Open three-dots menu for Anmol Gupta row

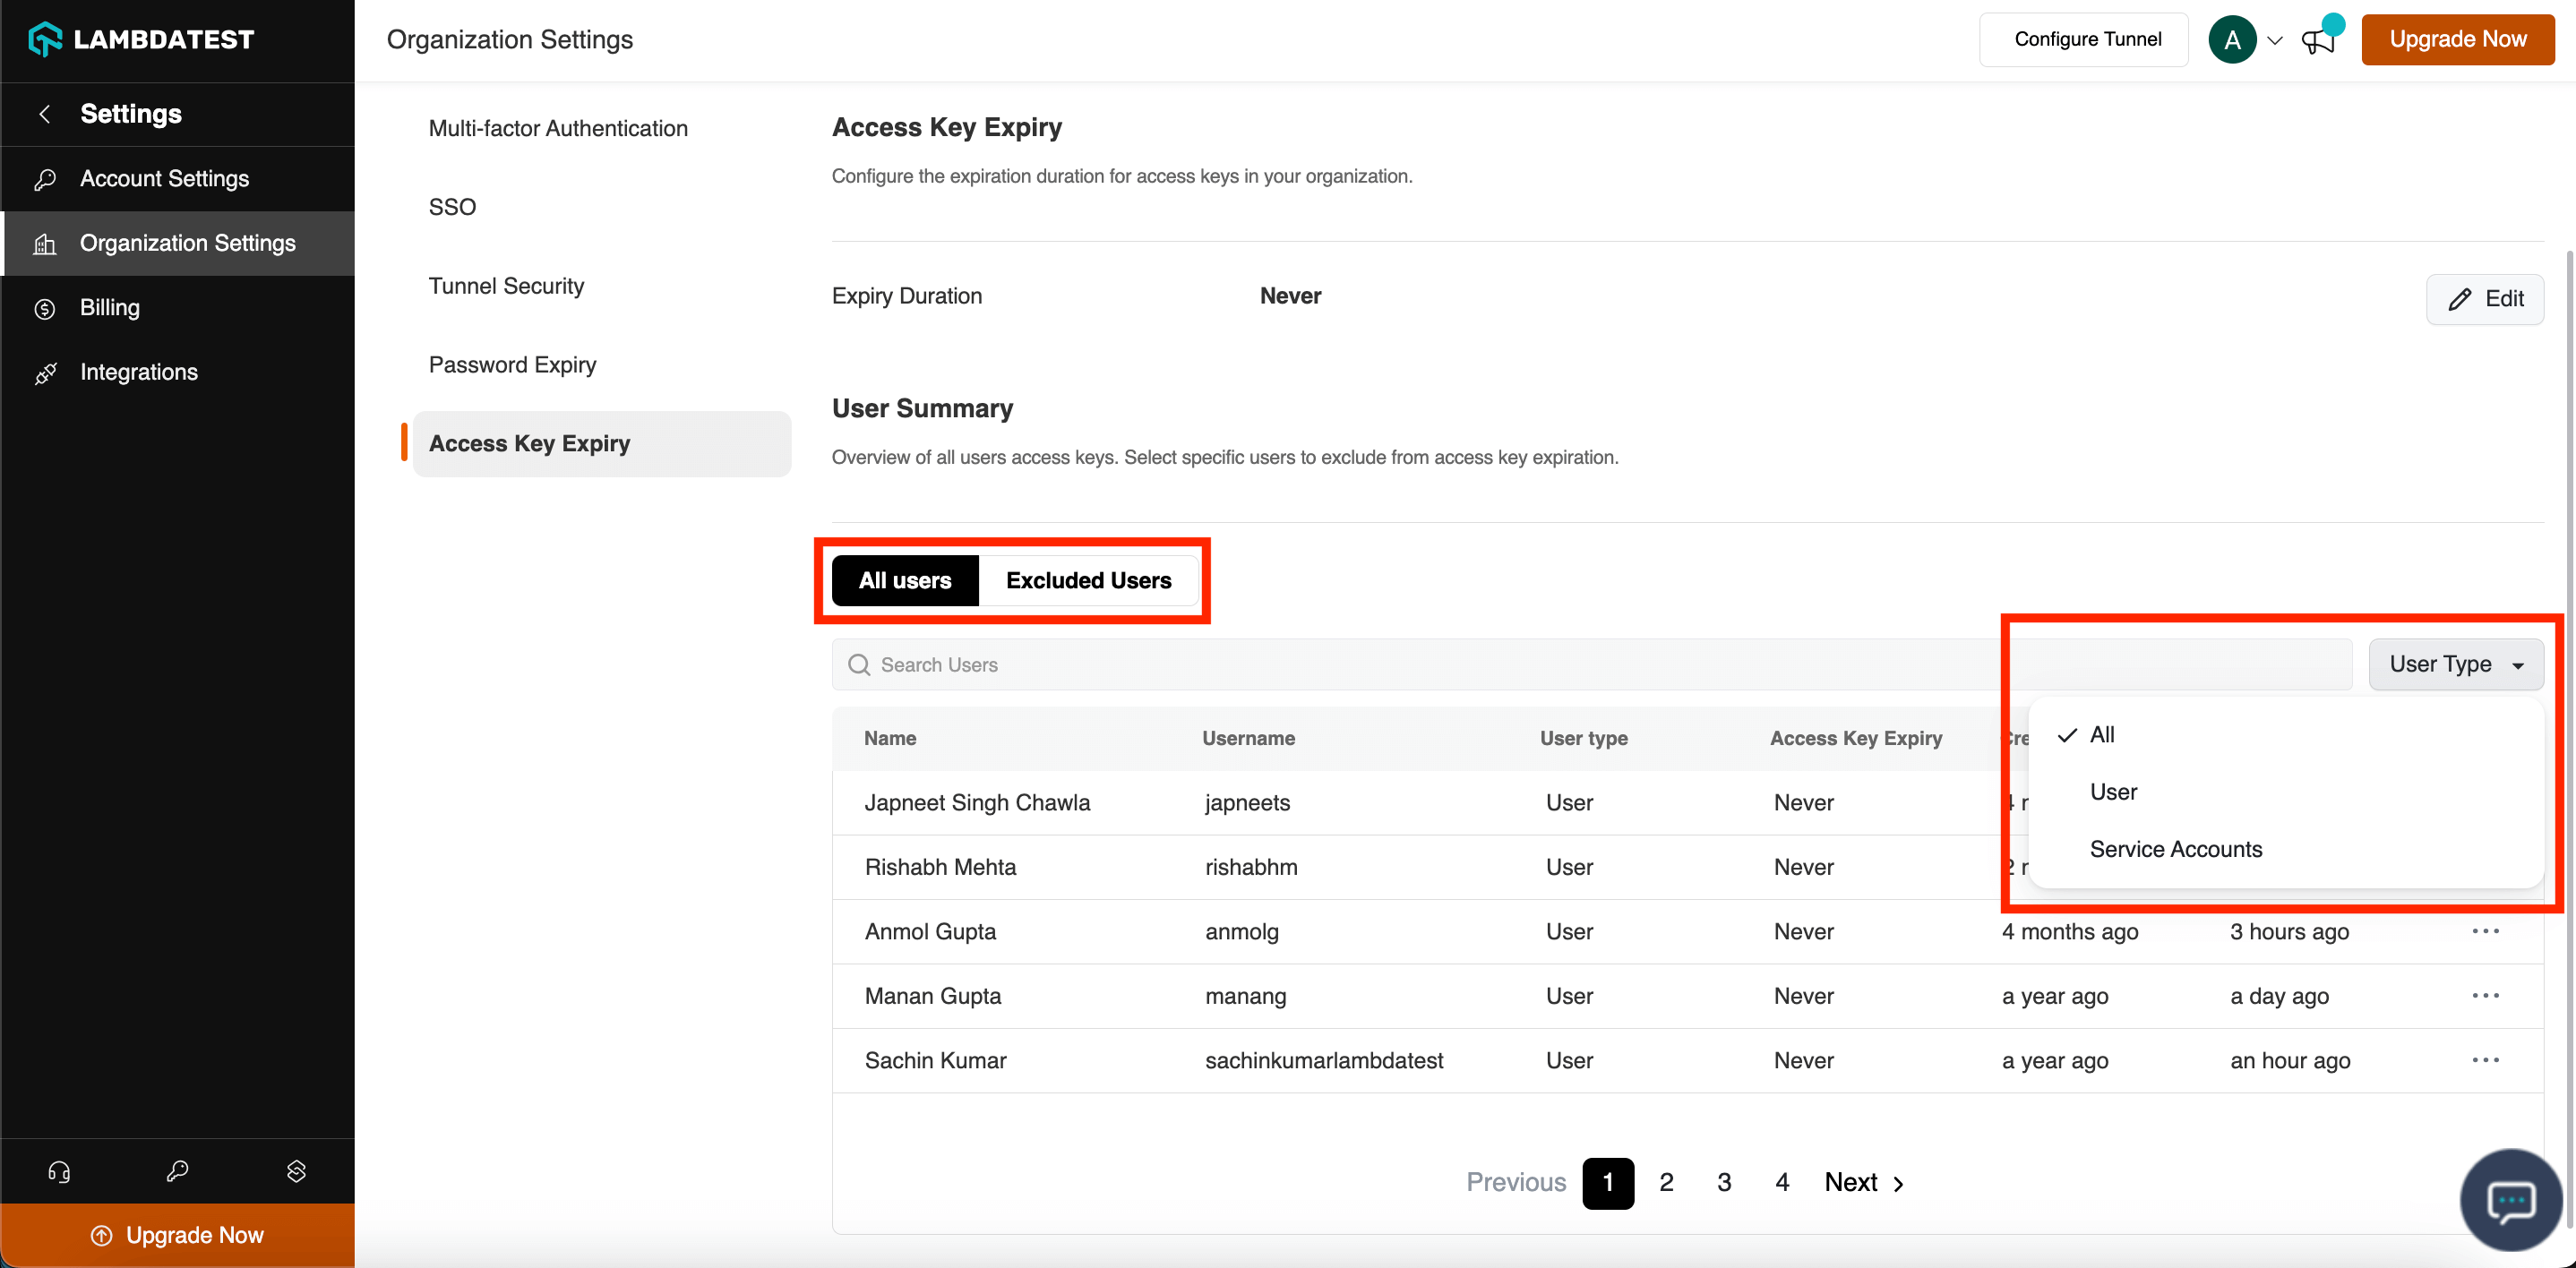pyautogui.click(x=2485, y=931)
